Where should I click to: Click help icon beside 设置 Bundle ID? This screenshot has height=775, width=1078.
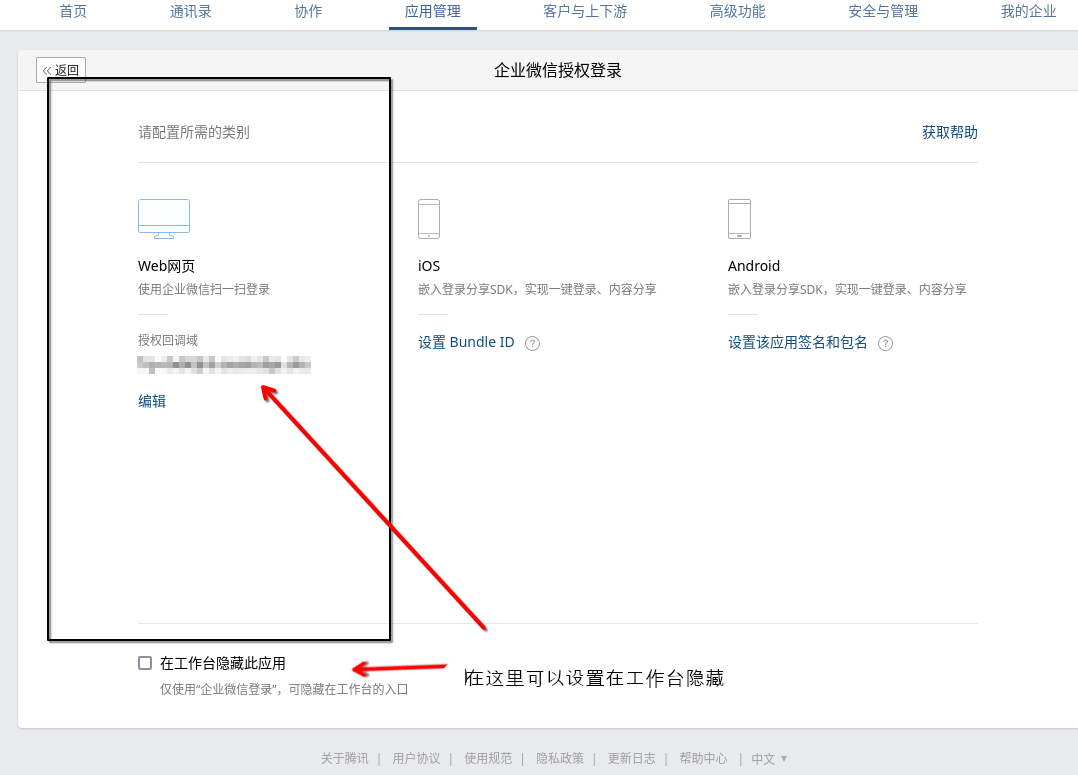tap(533, 343)
